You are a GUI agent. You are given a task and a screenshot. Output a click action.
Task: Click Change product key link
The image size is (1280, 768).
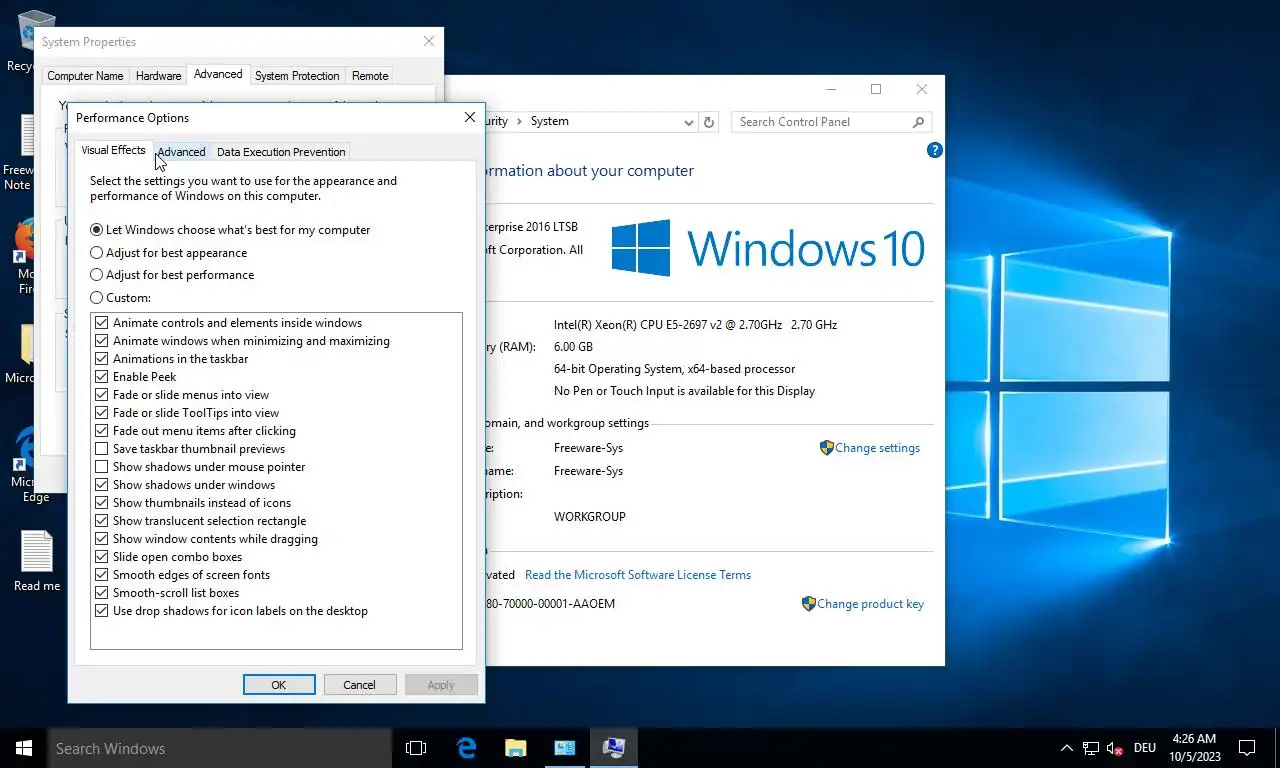click(x=870, y=604)
